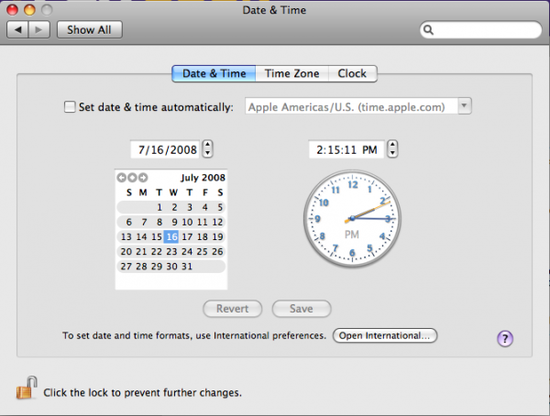Image resolution: width=550 pixels, height=416 pixels.
Task: Click the time stepper arrows
Action: click(393, 149)
